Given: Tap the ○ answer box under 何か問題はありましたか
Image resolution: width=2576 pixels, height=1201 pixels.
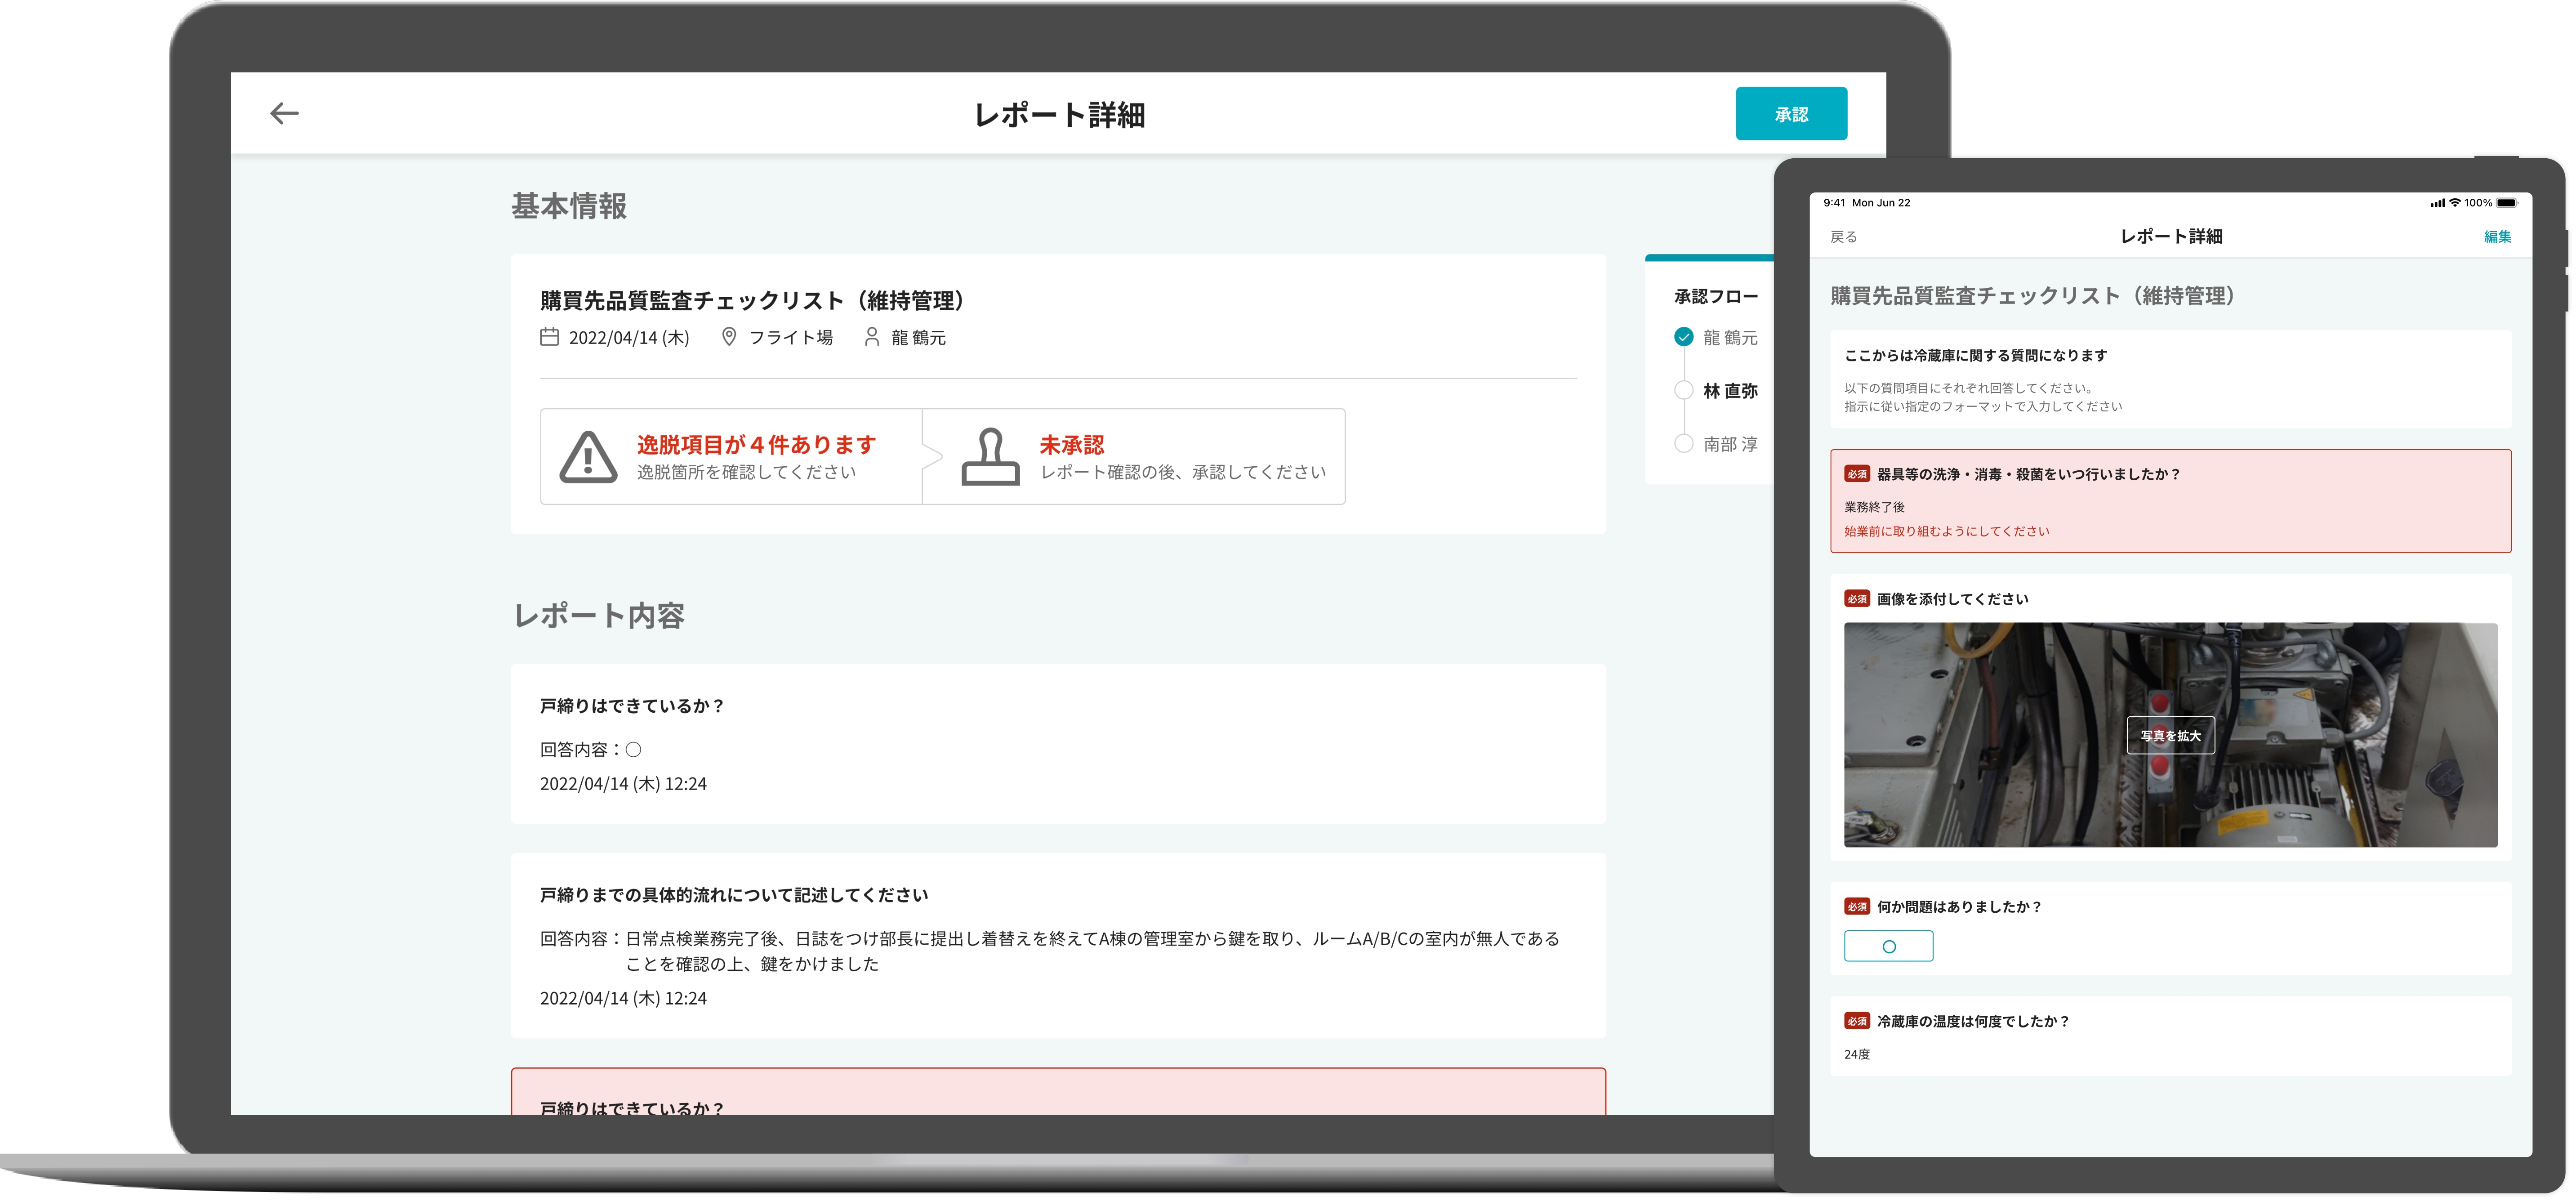Looking at the screenshot, I should 1888,946.
